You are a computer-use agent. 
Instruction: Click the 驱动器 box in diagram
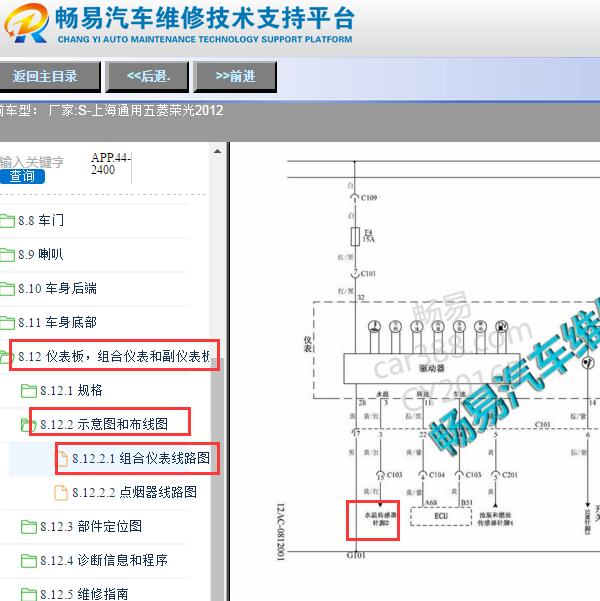point(432,369)
